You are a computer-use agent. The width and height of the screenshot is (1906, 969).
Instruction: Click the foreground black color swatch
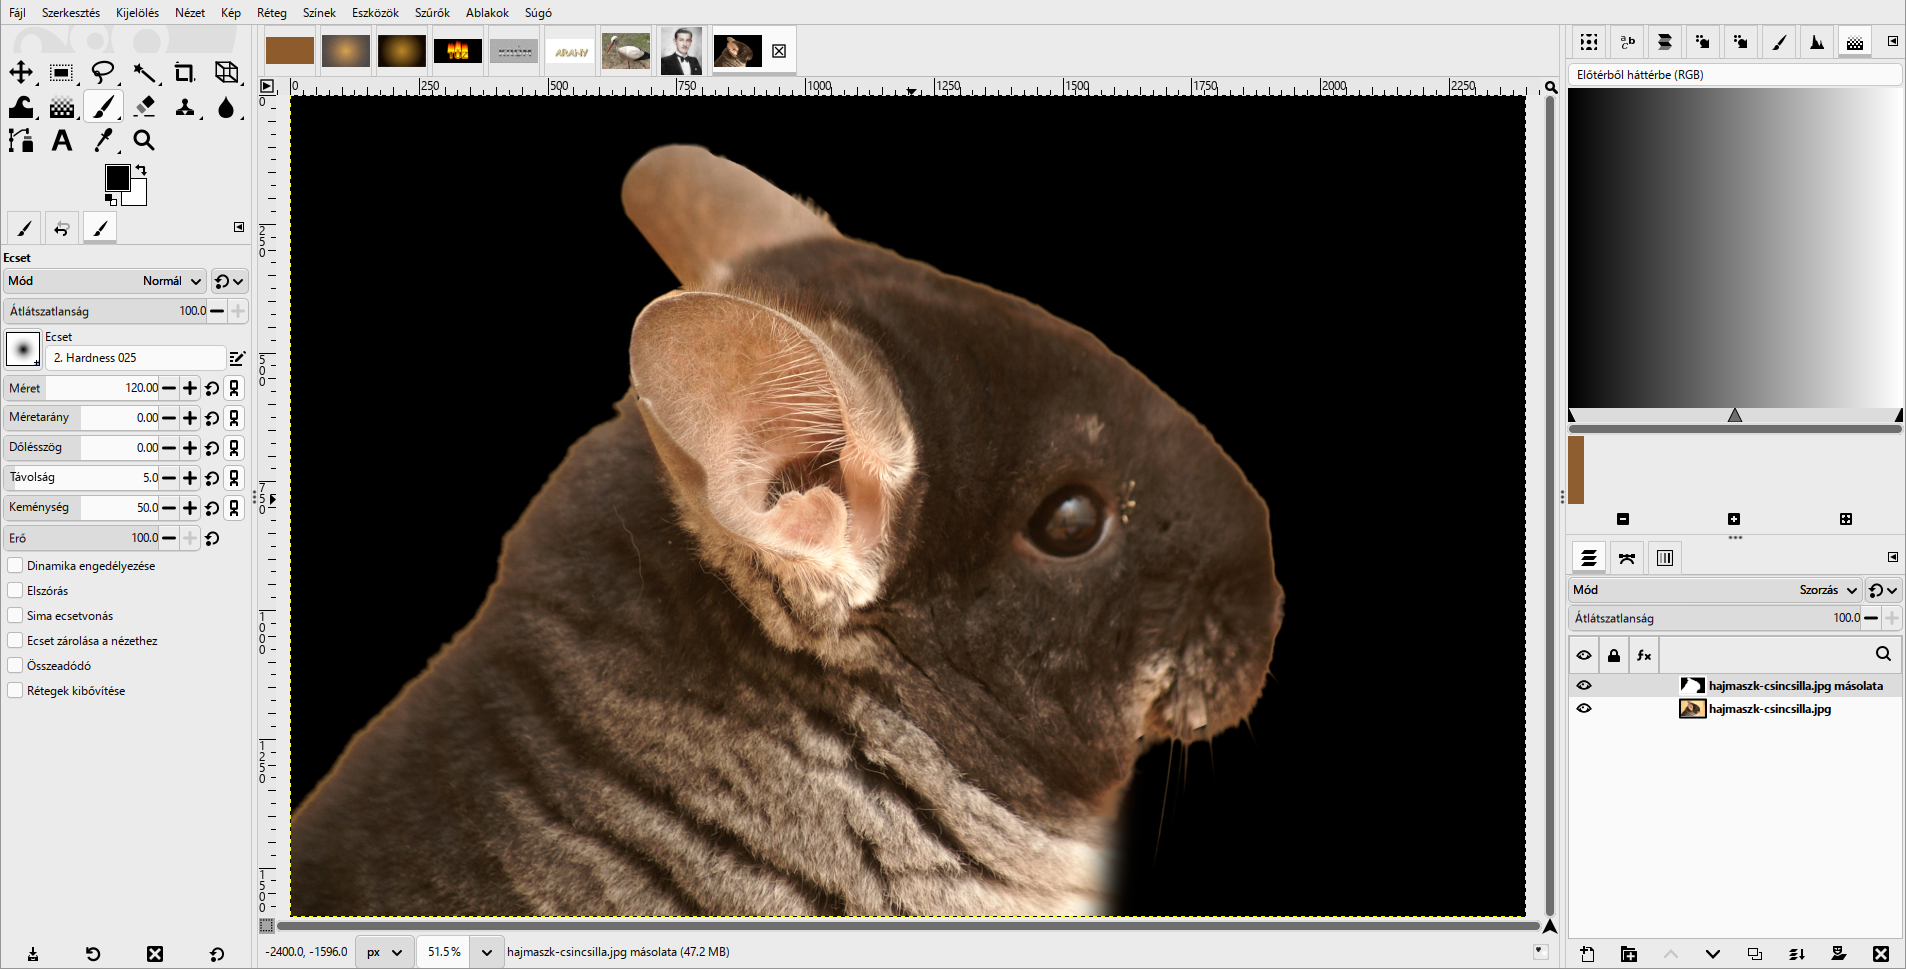117,178
